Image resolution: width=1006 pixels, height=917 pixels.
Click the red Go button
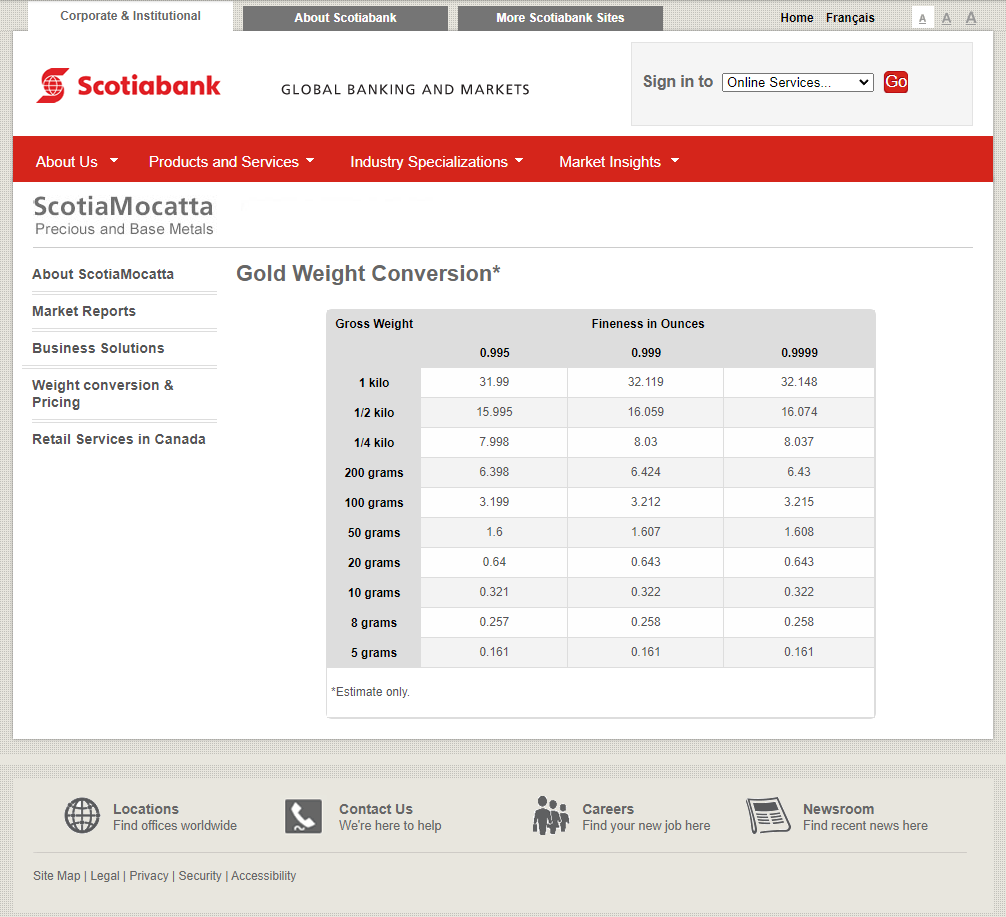896,82
